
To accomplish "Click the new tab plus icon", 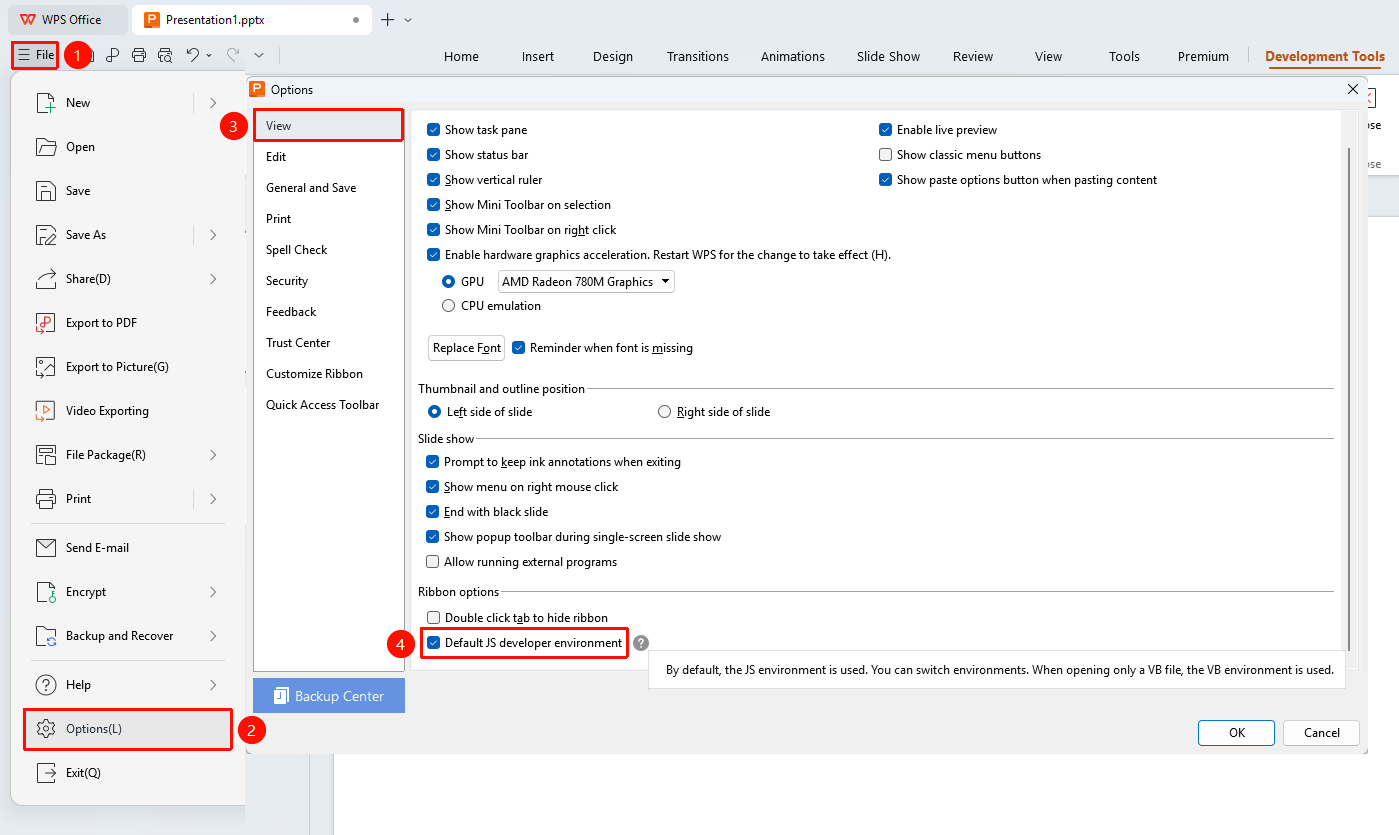I will 388,19.
